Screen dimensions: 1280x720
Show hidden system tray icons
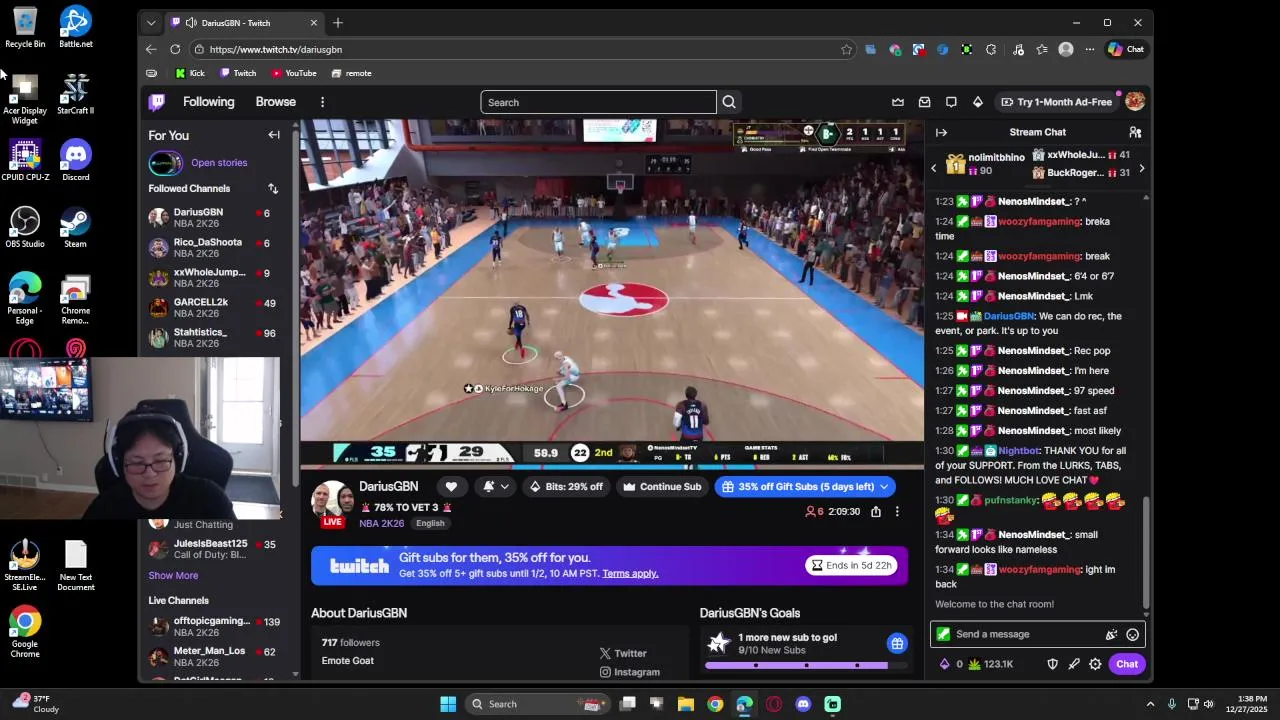(1150, 704)
